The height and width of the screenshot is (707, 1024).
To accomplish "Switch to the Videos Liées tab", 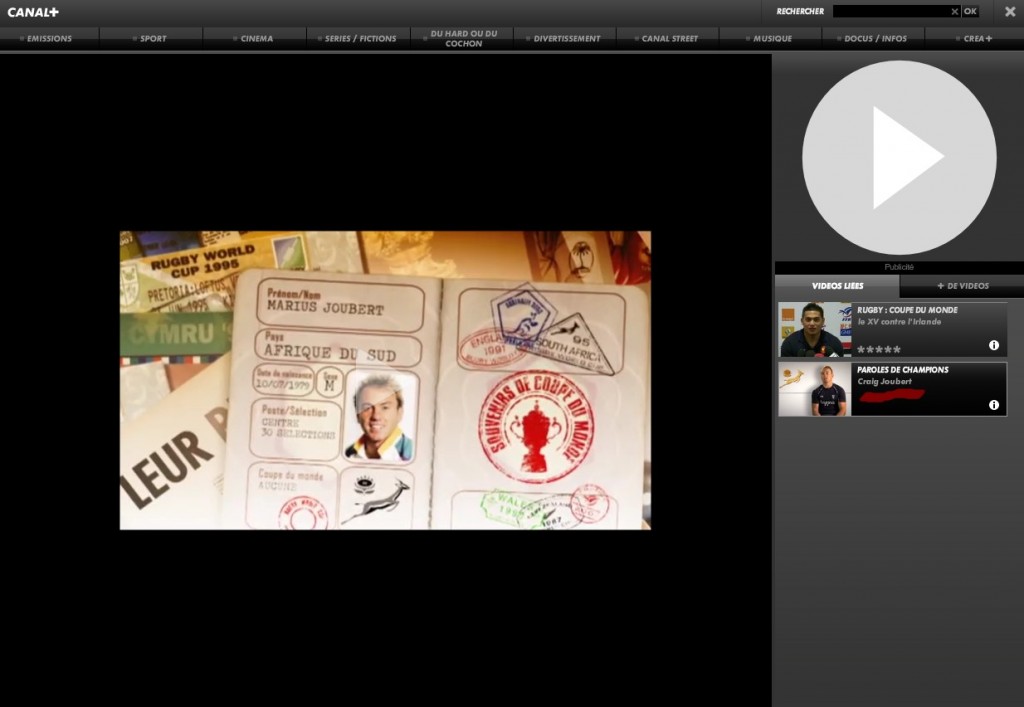I will tap(837, 286).
